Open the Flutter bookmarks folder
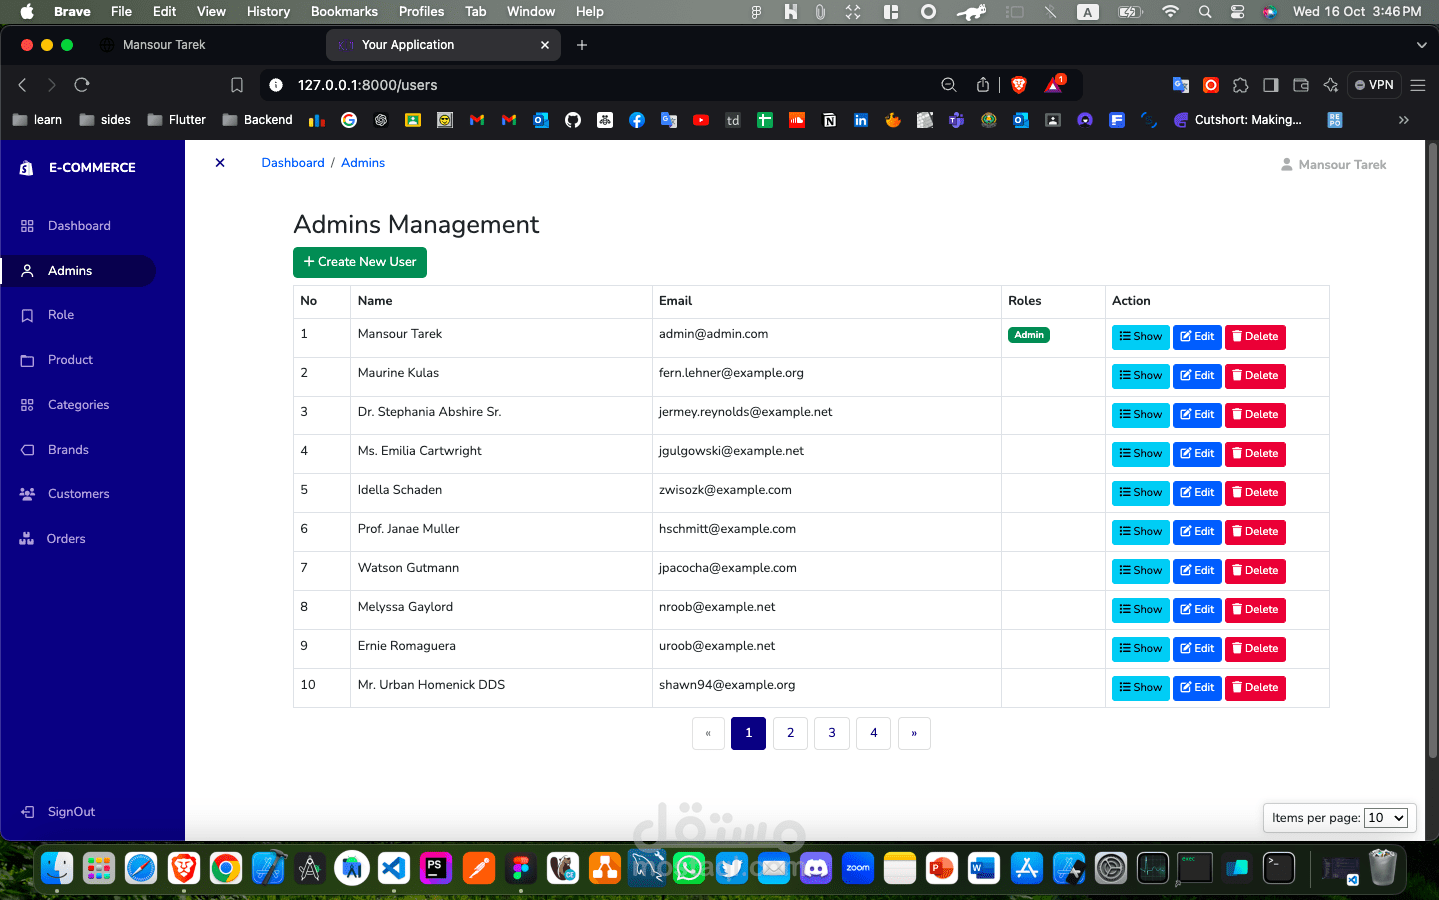 click(x=177, y=120)
